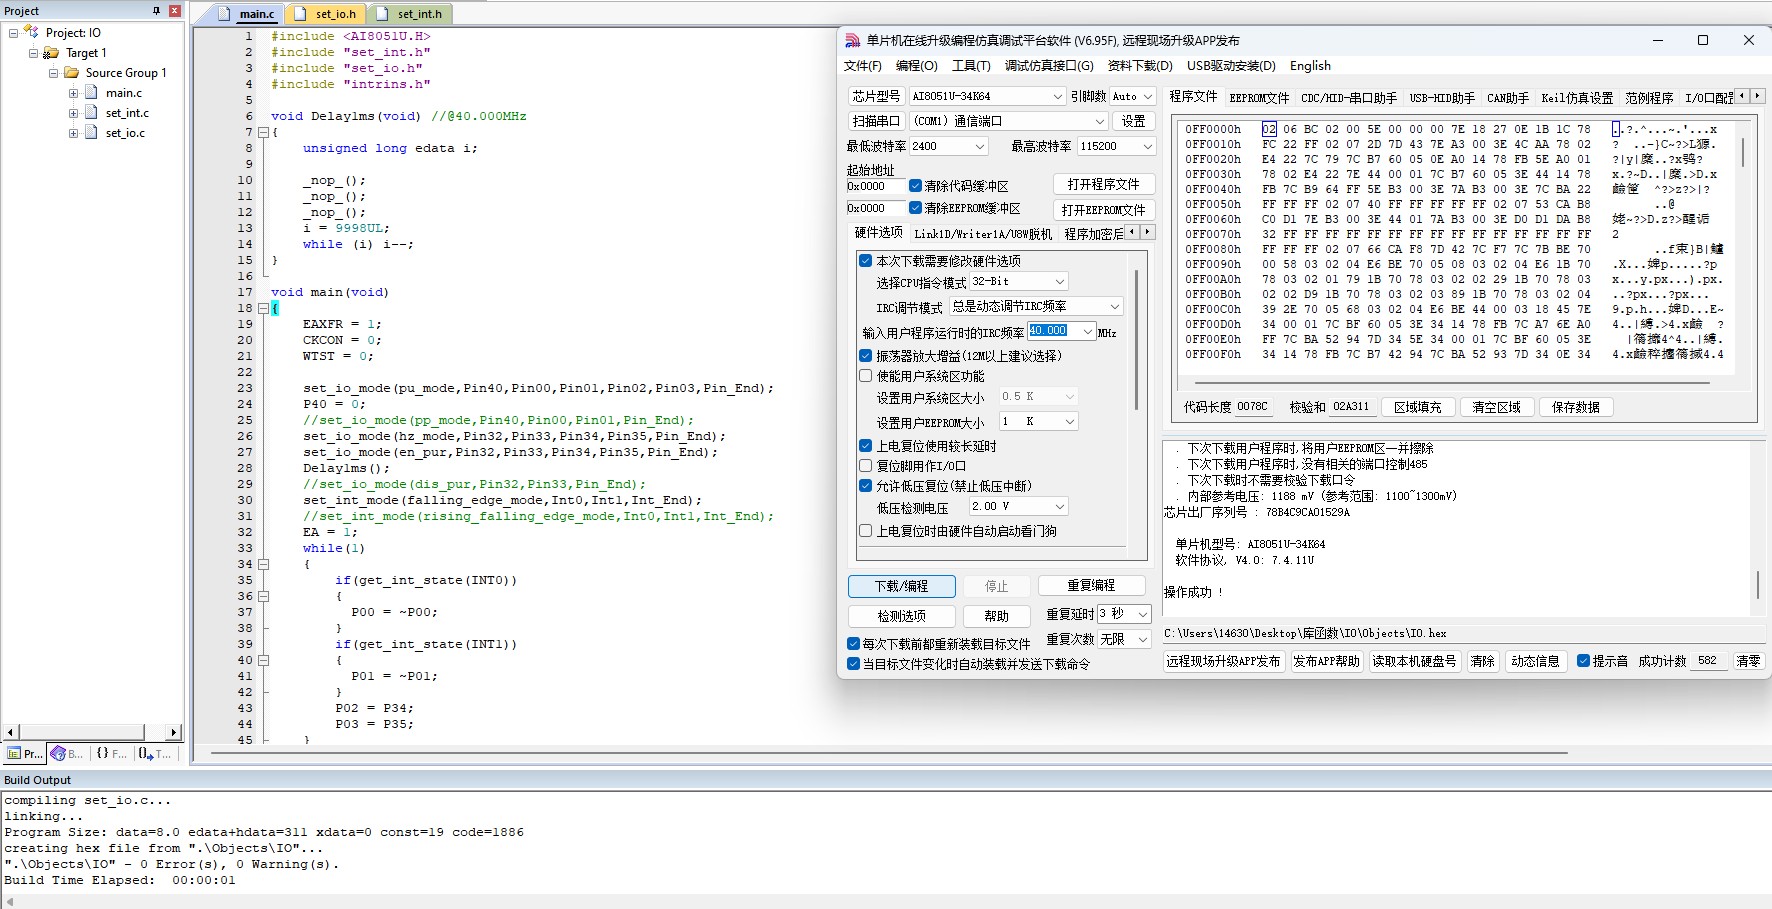The height and width of the screenshot is (909, 1772).
Task: Switch to set_int.h editor tab
Action: click(x=411, y=14)
